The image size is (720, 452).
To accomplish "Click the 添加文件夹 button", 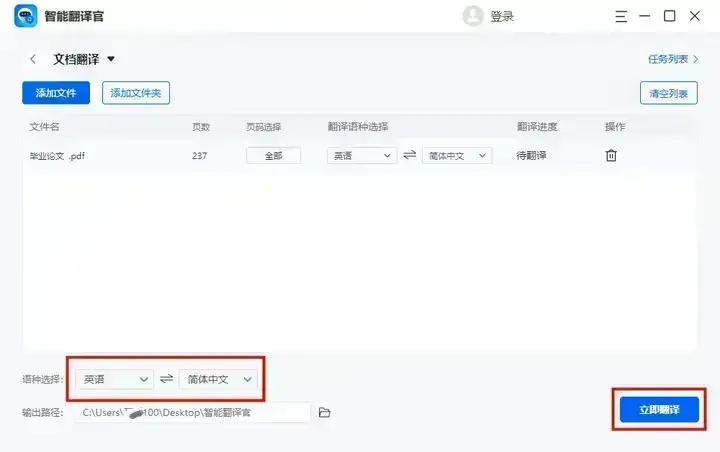I will 136,93.
